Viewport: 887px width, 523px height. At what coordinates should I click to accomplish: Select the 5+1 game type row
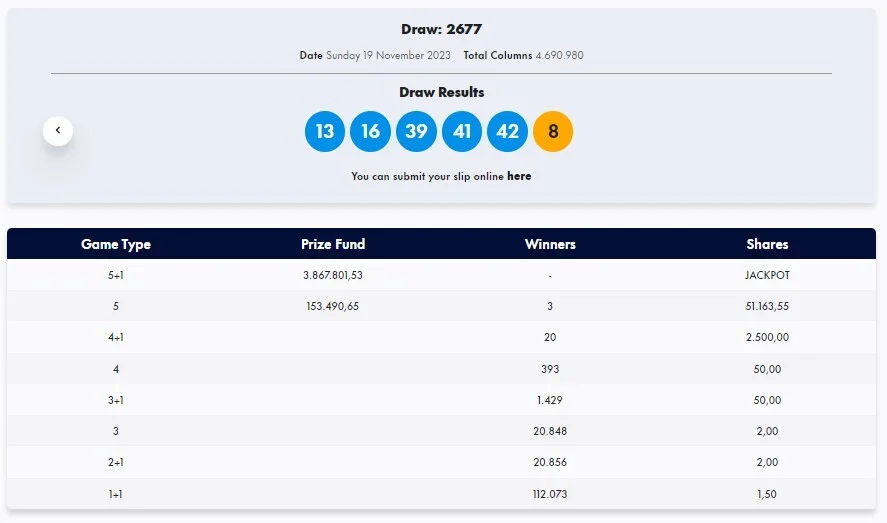pos(116,275)
